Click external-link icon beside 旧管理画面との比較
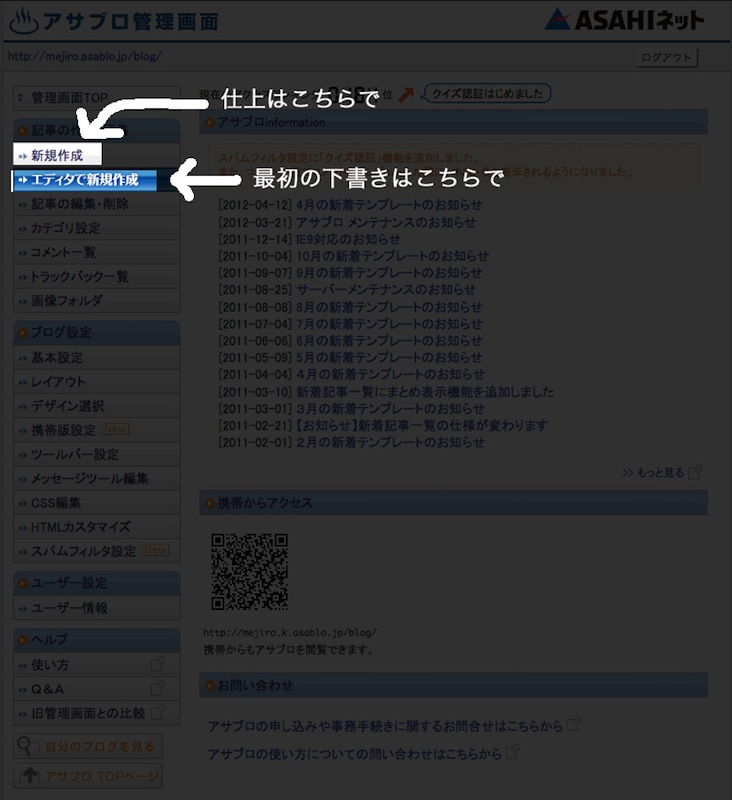The width and height of the screenshot is (732, 800). point(159,712)
